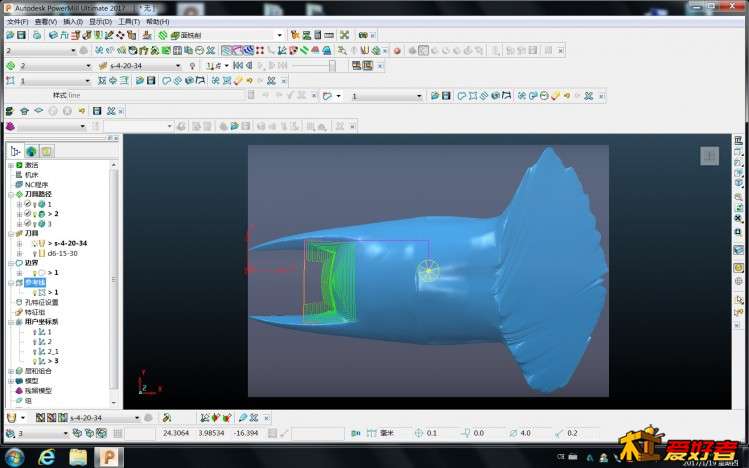The height and width of the screenshot is (468, 749).
Task: Click the red record icon in second toolbar
Action: 397,51
